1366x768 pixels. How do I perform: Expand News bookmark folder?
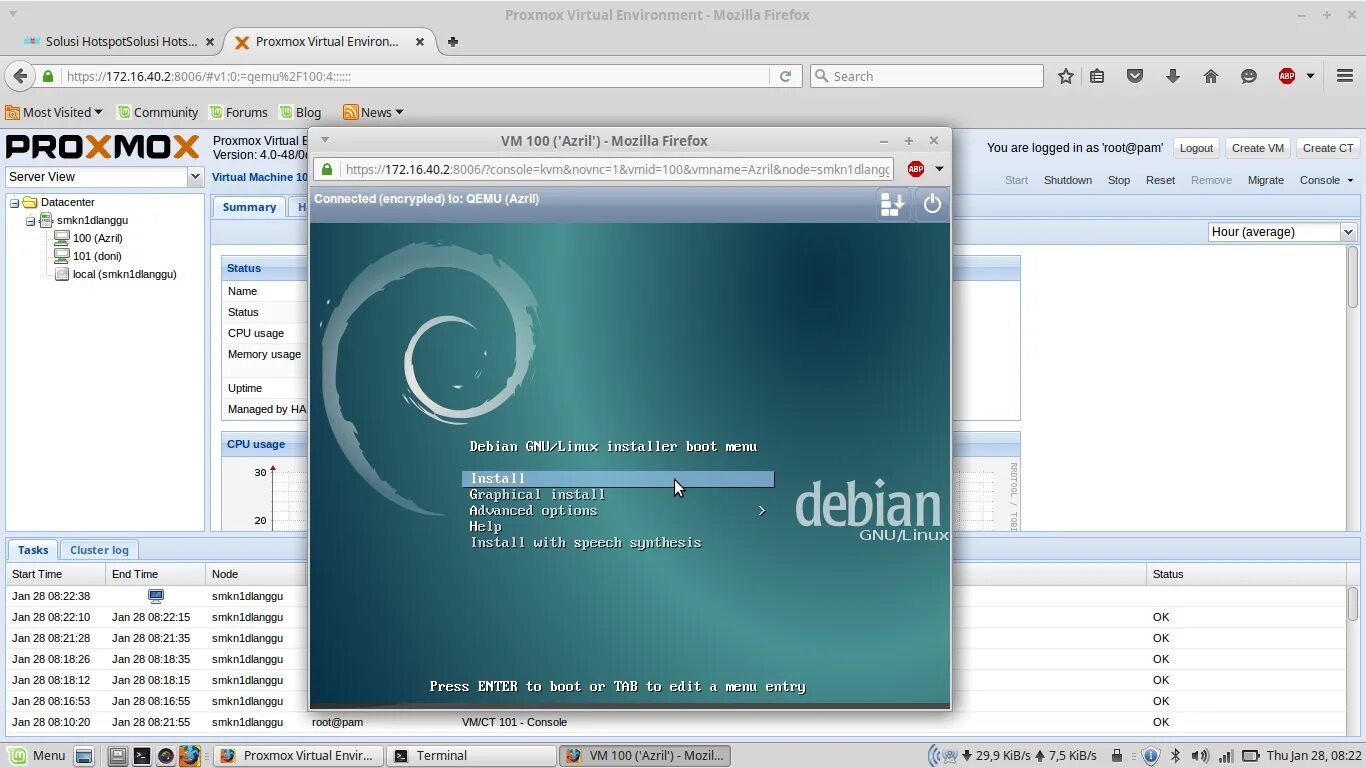pos(373,112)
